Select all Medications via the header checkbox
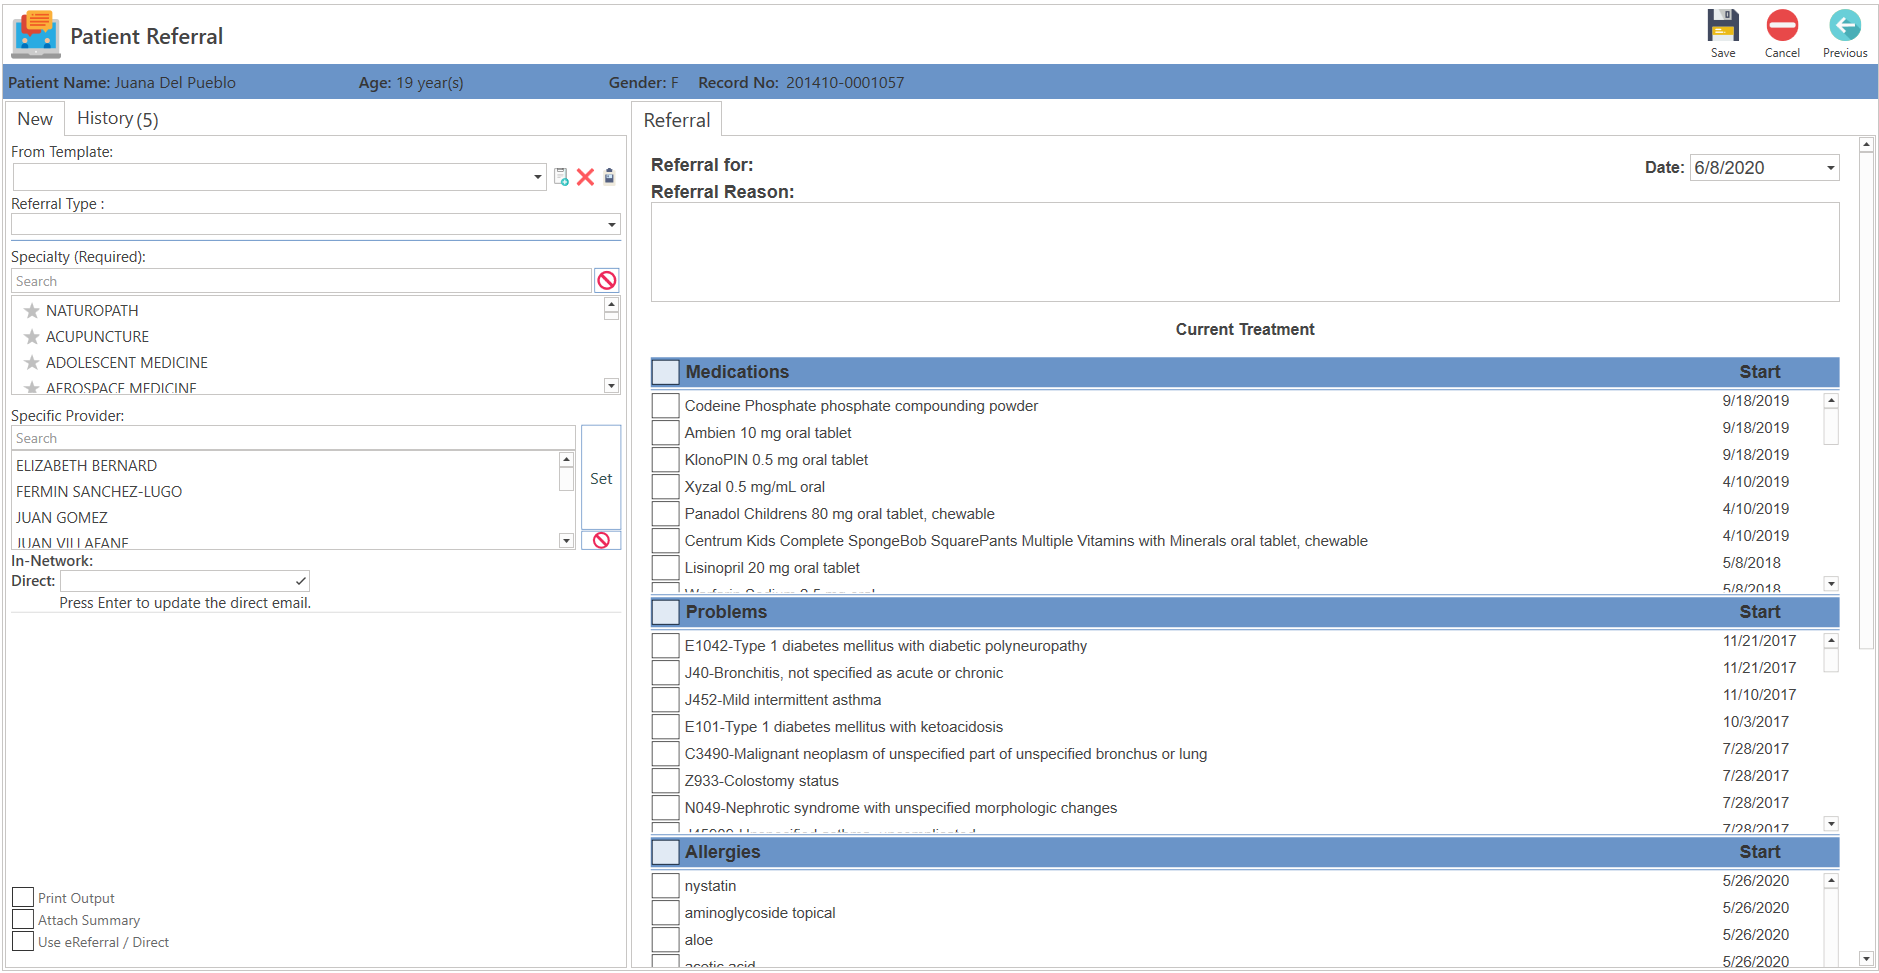 point(665,372)
